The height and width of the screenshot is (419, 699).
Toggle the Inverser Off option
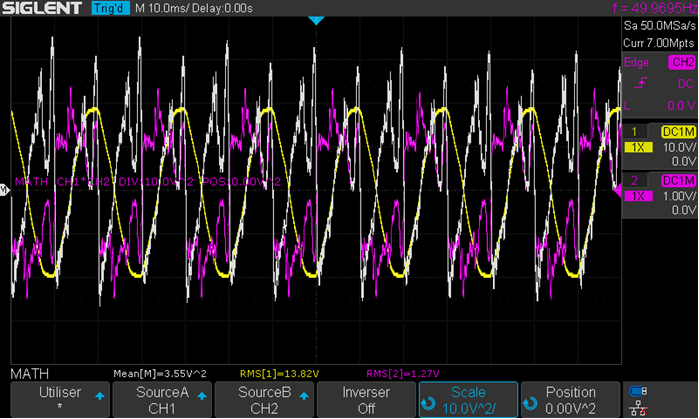(366, 399)
